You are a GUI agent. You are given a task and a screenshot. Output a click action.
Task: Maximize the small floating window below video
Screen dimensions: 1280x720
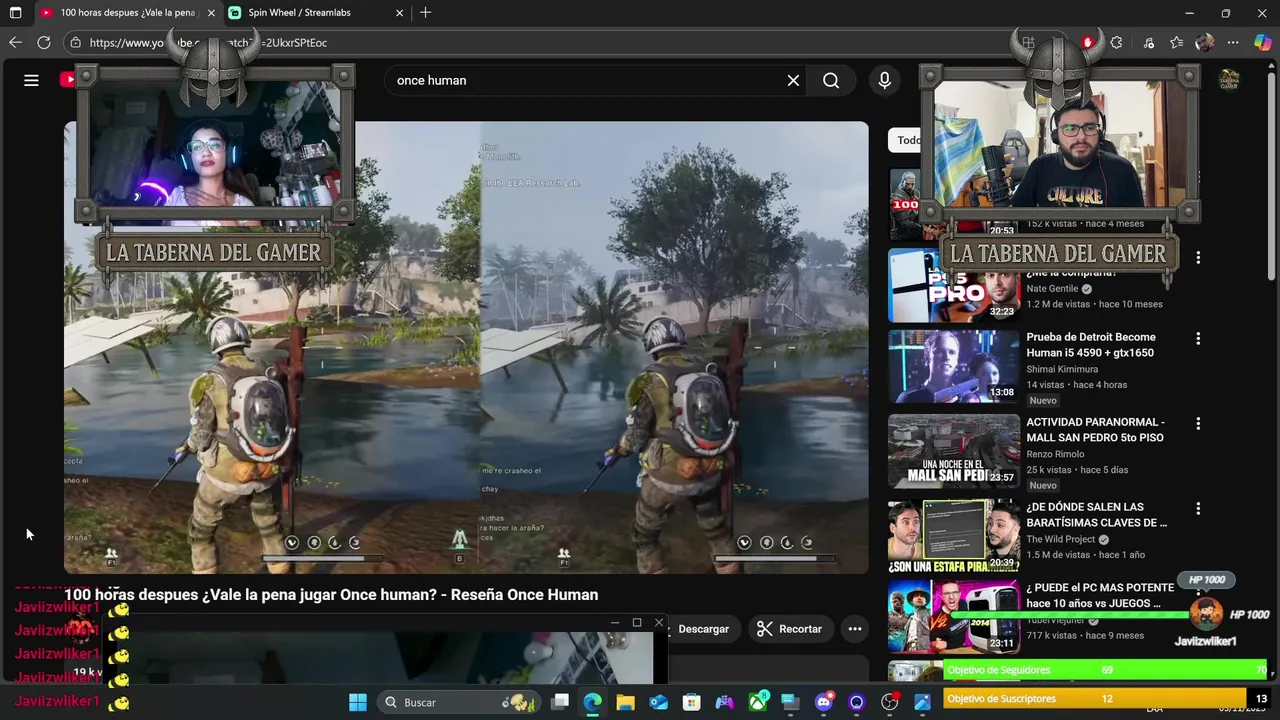(x=637, y=622)
